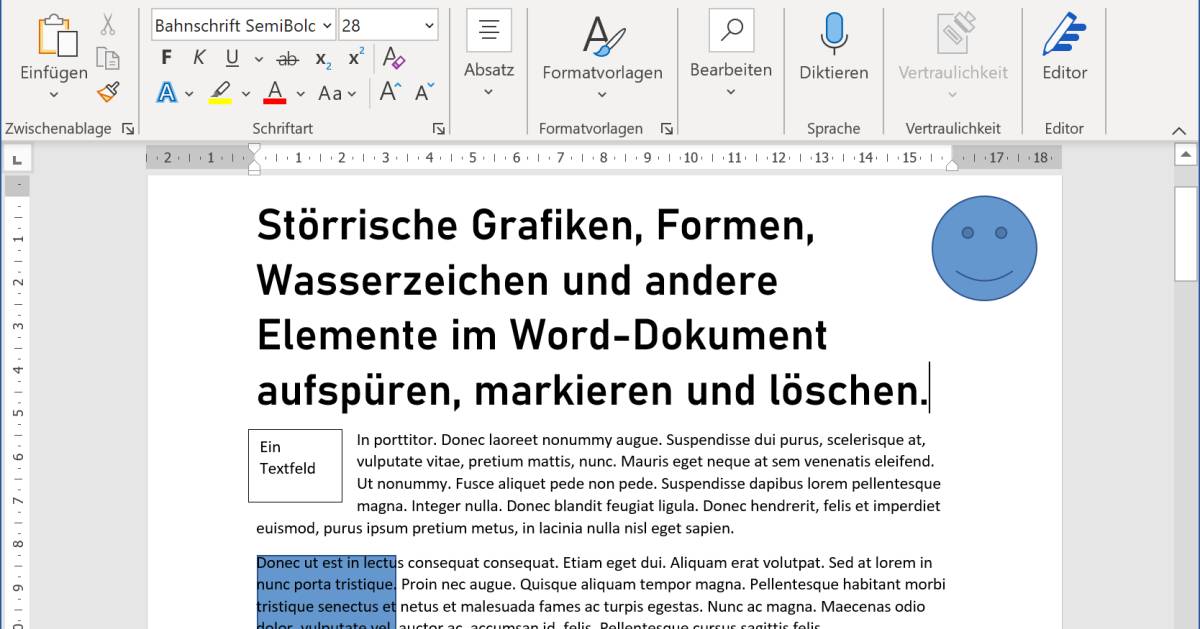Click the words 'In porttitor. Donec laoreet'
Viewport: 1200px width, 629px height.
tap(448, 440)
